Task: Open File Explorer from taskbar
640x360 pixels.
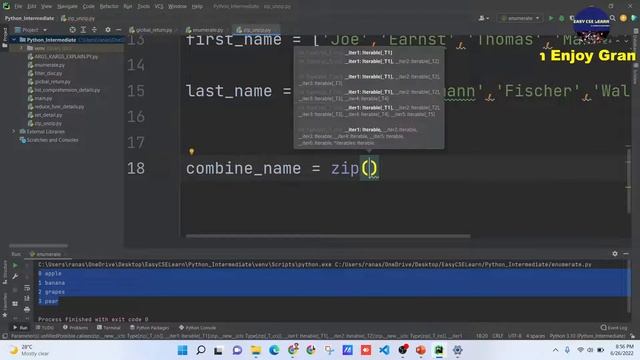Action: [256, 350]
